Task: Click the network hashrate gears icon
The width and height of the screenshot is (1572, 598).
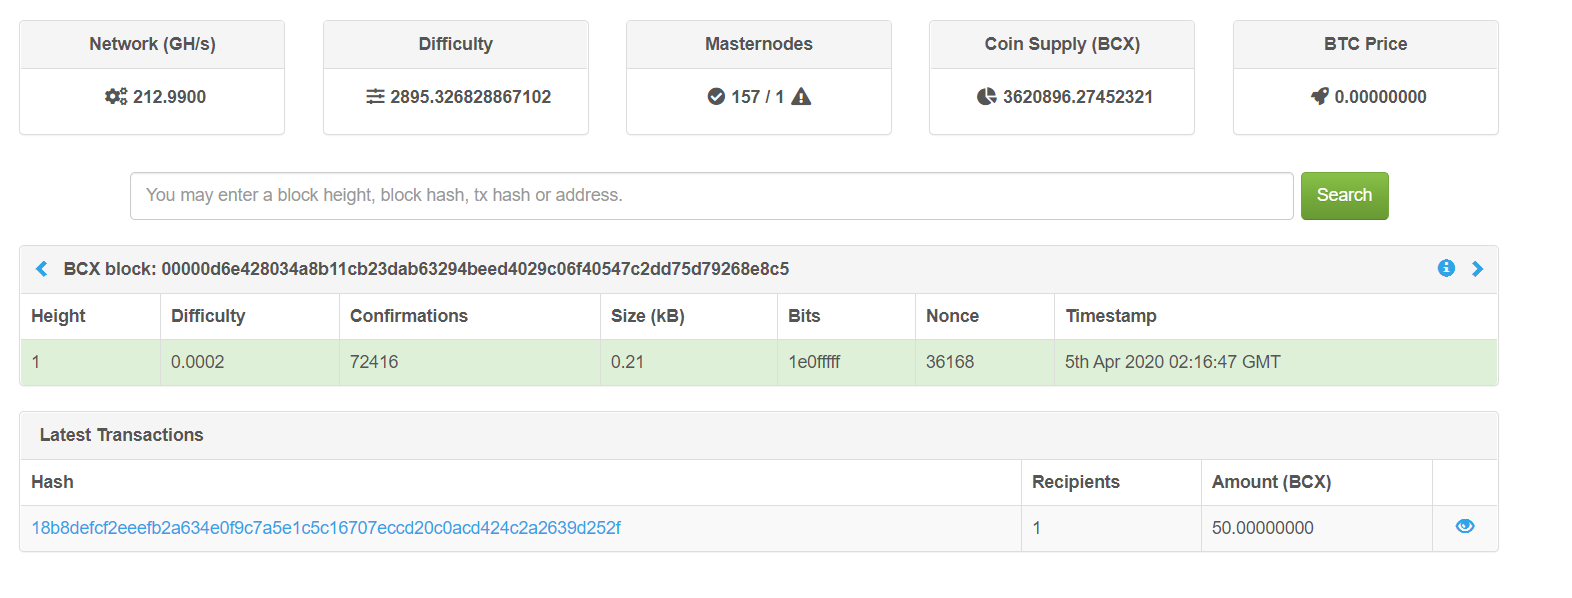Action: tap(116, 97)
